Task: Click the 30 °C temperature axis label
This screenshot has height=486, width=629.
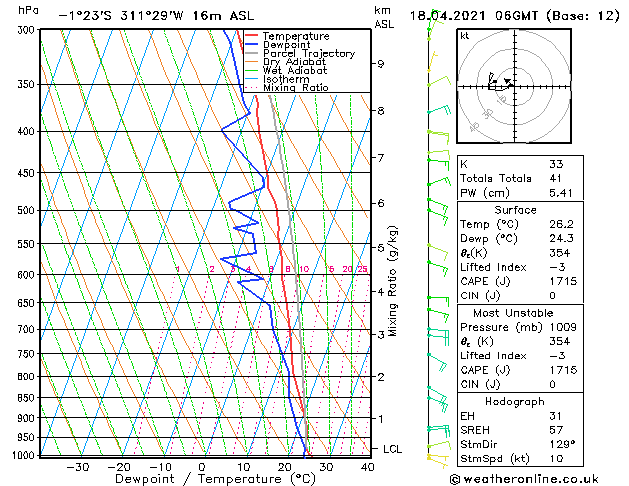Action: click(x=326, y=467)
